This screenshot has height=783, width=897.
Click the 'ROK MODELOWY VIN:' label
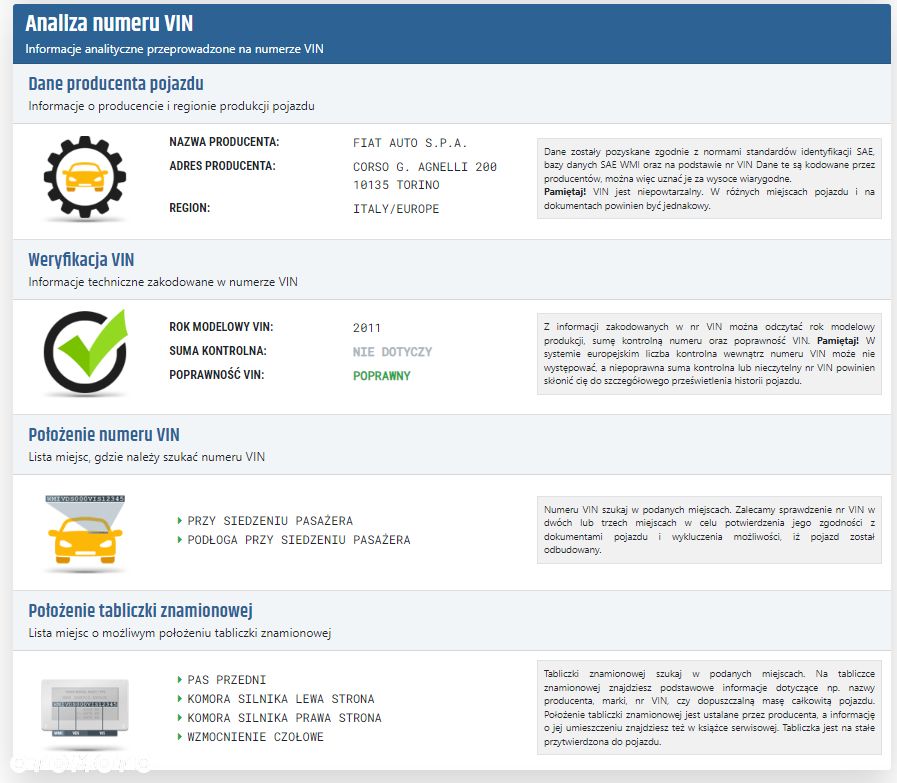pyautogui.click(x=221, y=327)
